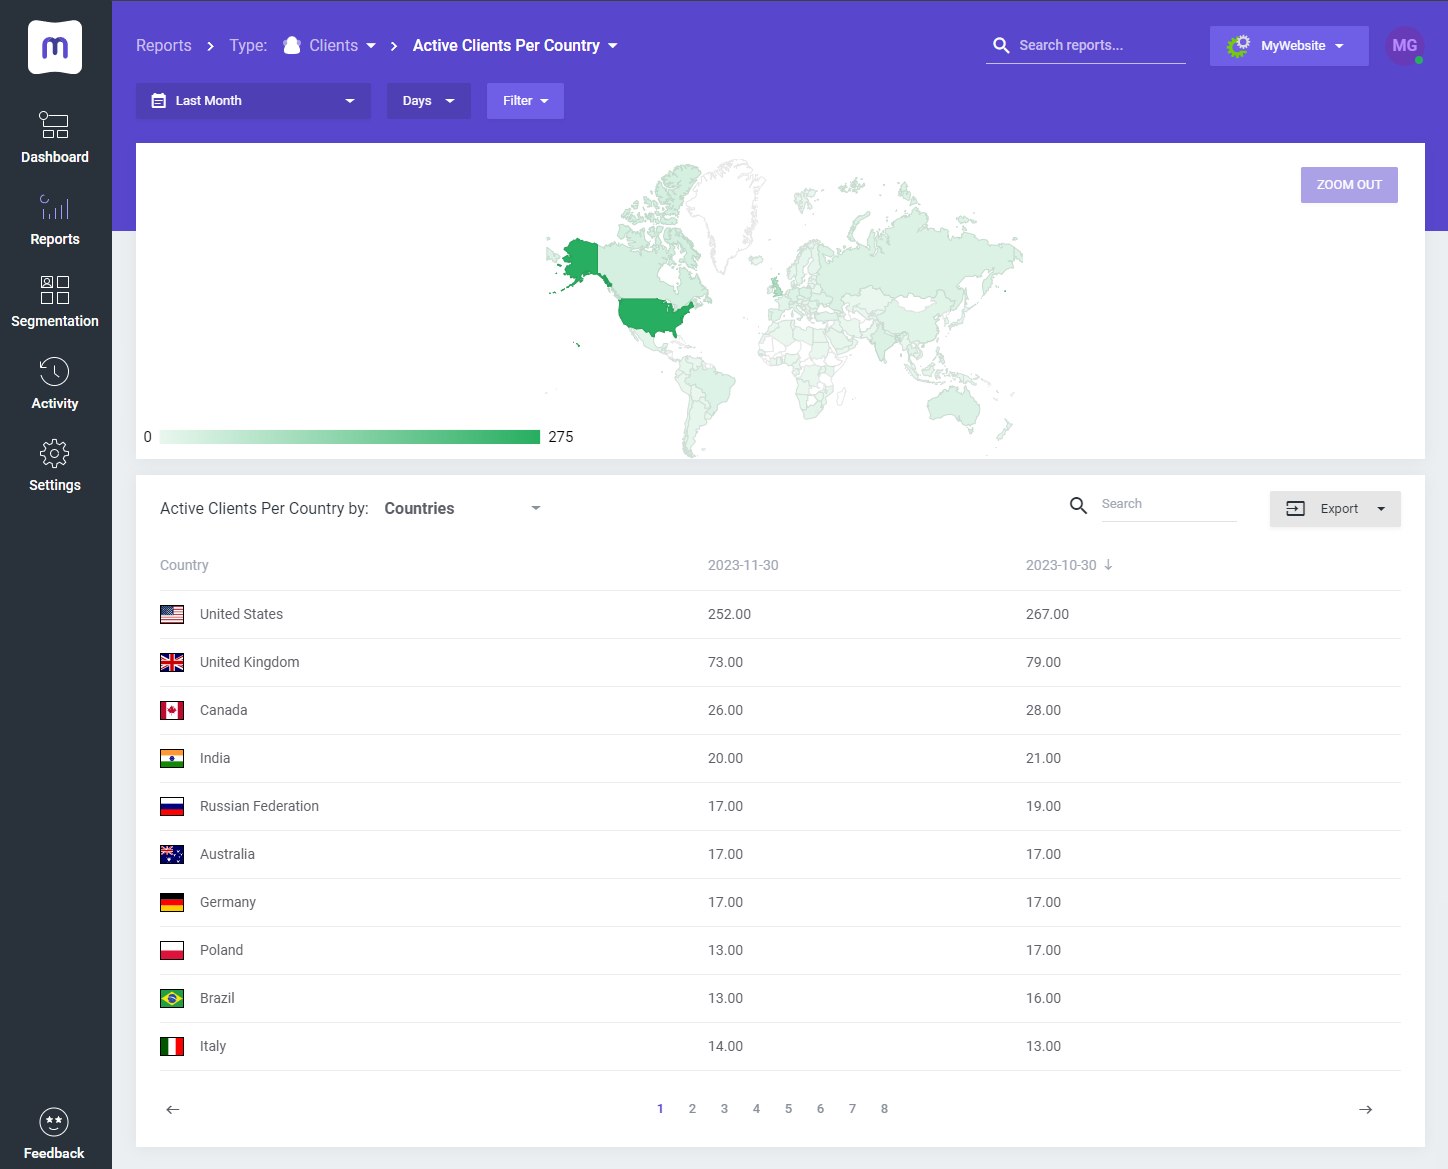The height and width of the screenshot is (1169, 1448).
Task: Click the ZOOM OUT button on the map
Action: click(1349, 185)
